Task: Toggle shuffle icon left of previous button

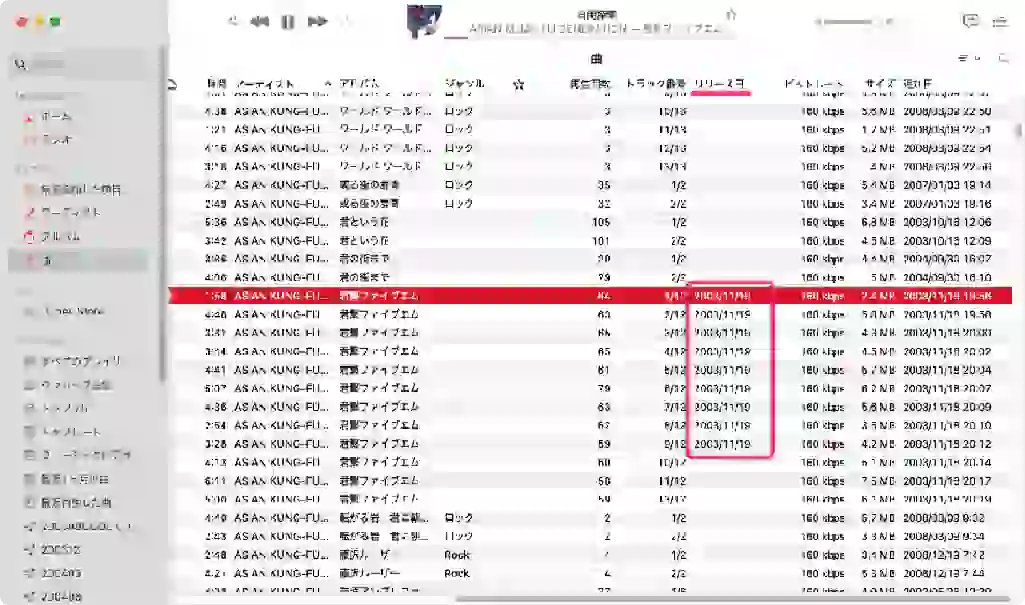Action: 233,22
